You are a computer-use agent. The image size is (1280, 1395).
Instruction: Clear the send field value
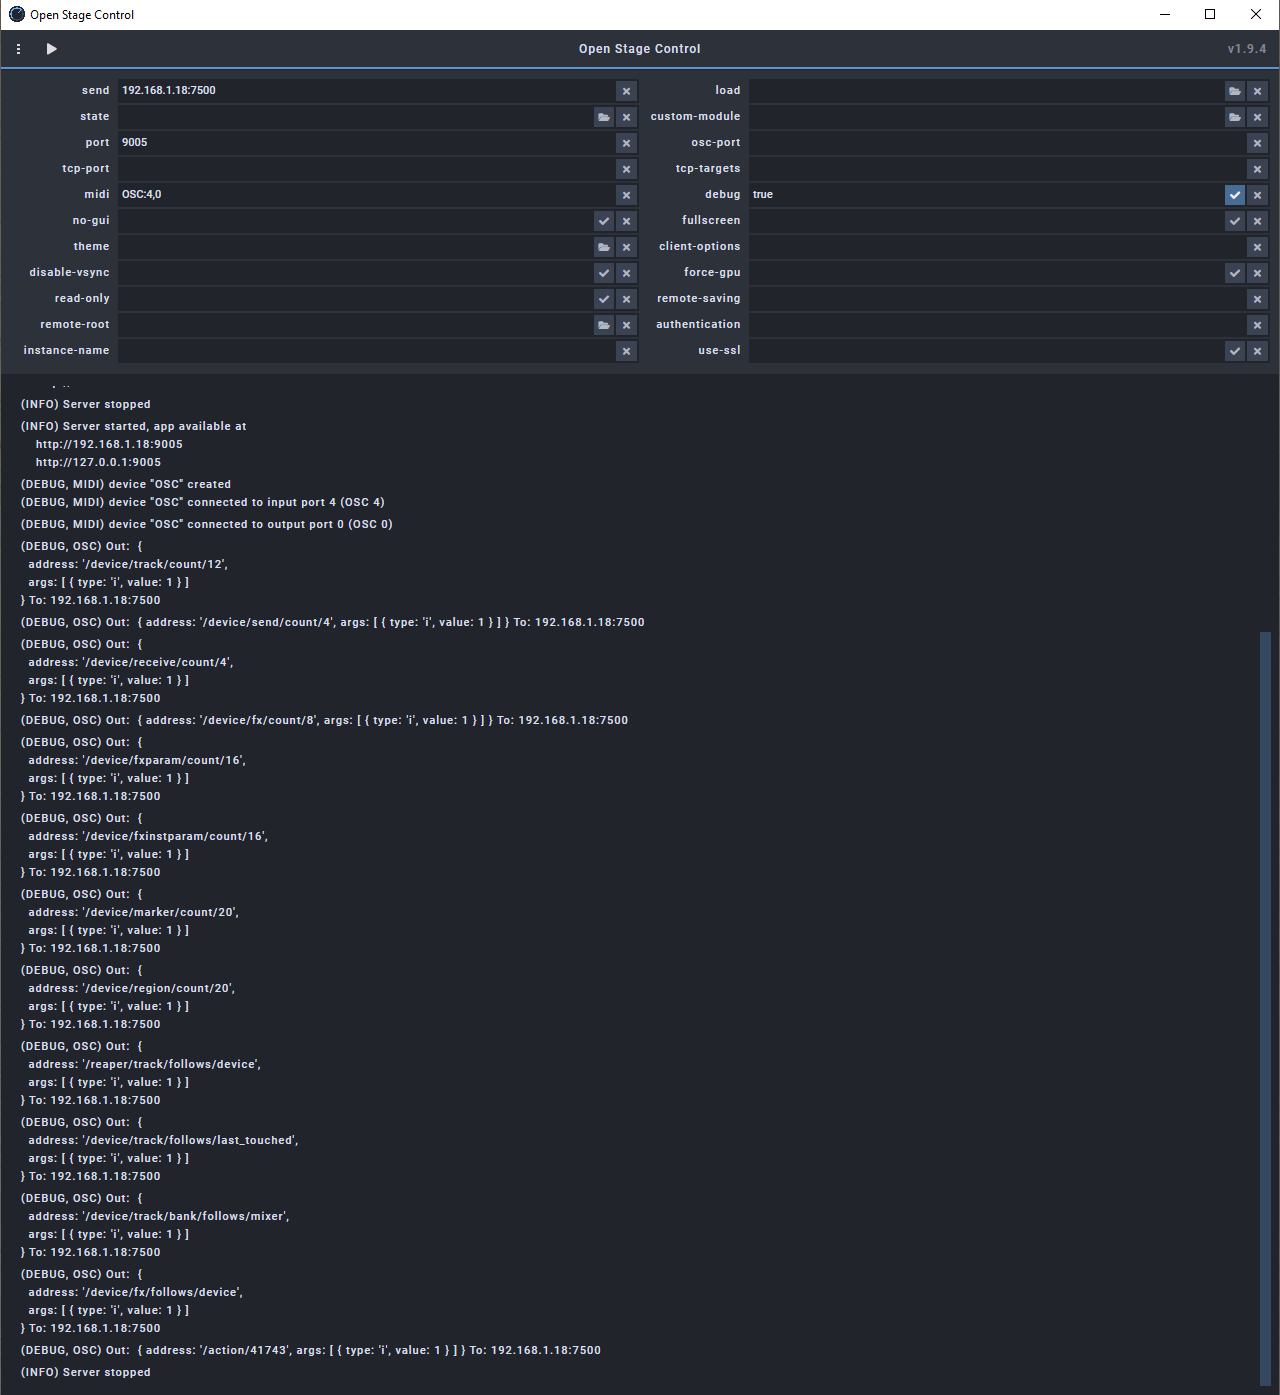627,91
